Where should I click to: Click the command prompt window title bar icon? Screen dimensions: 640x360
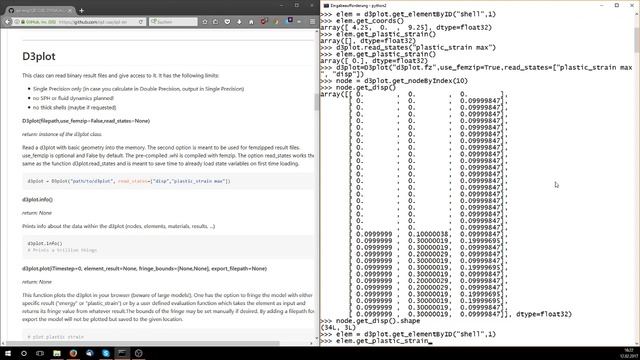click(326, 5)
